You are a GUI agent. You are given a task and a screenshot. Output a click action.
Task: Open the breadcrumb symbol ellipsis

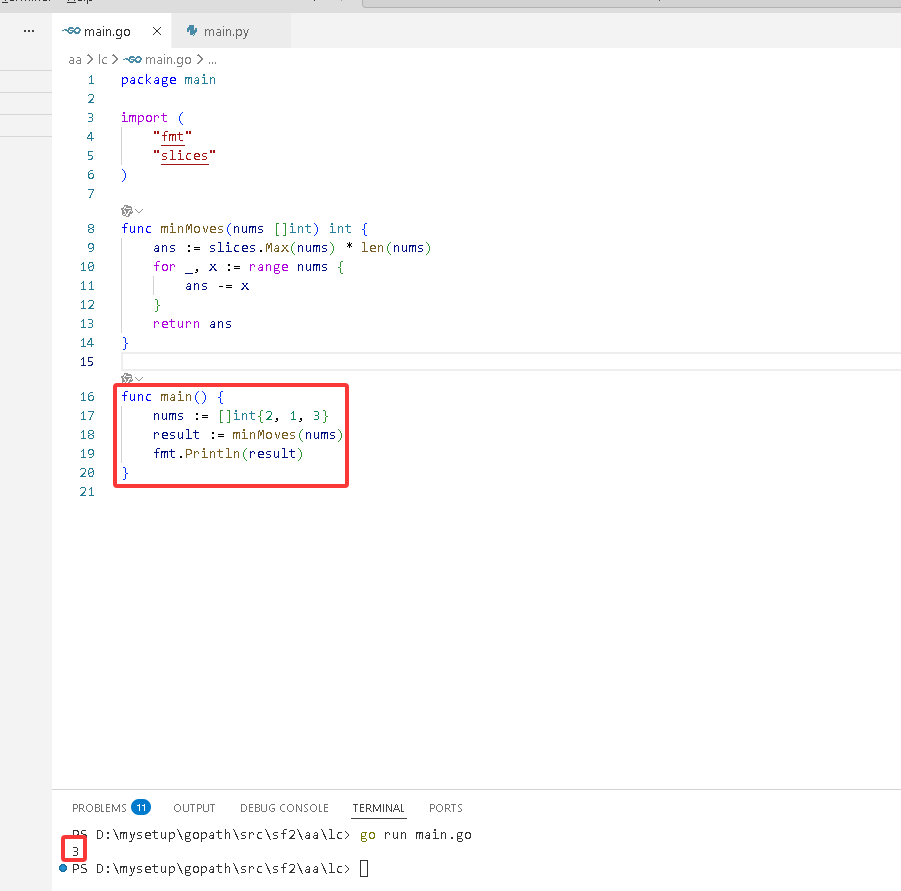(213, 60)
